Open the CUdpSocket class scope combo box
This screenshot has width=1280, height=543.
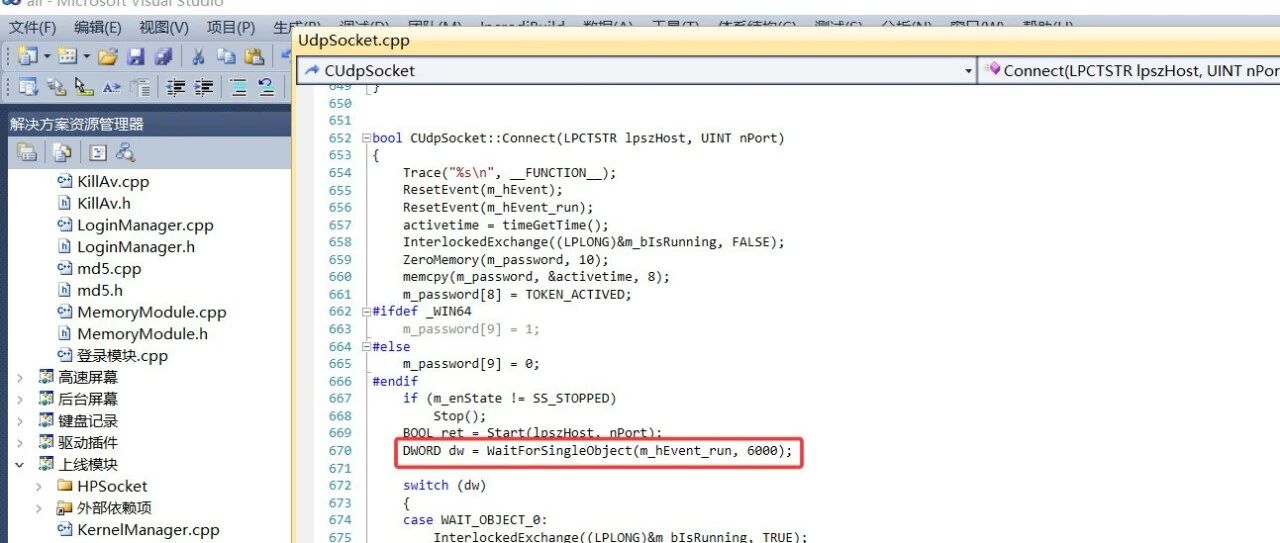click(636, 70)
